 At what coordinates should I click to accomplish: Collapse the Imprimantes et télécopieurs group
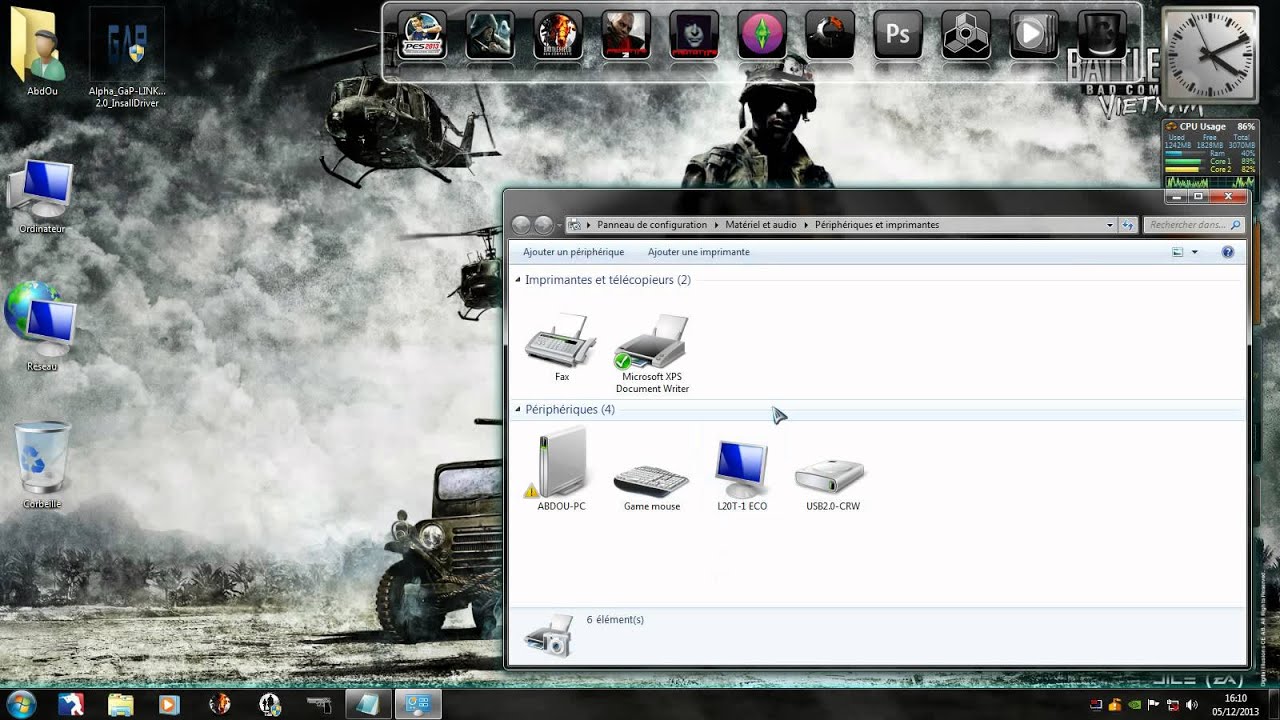click(518, 280)
